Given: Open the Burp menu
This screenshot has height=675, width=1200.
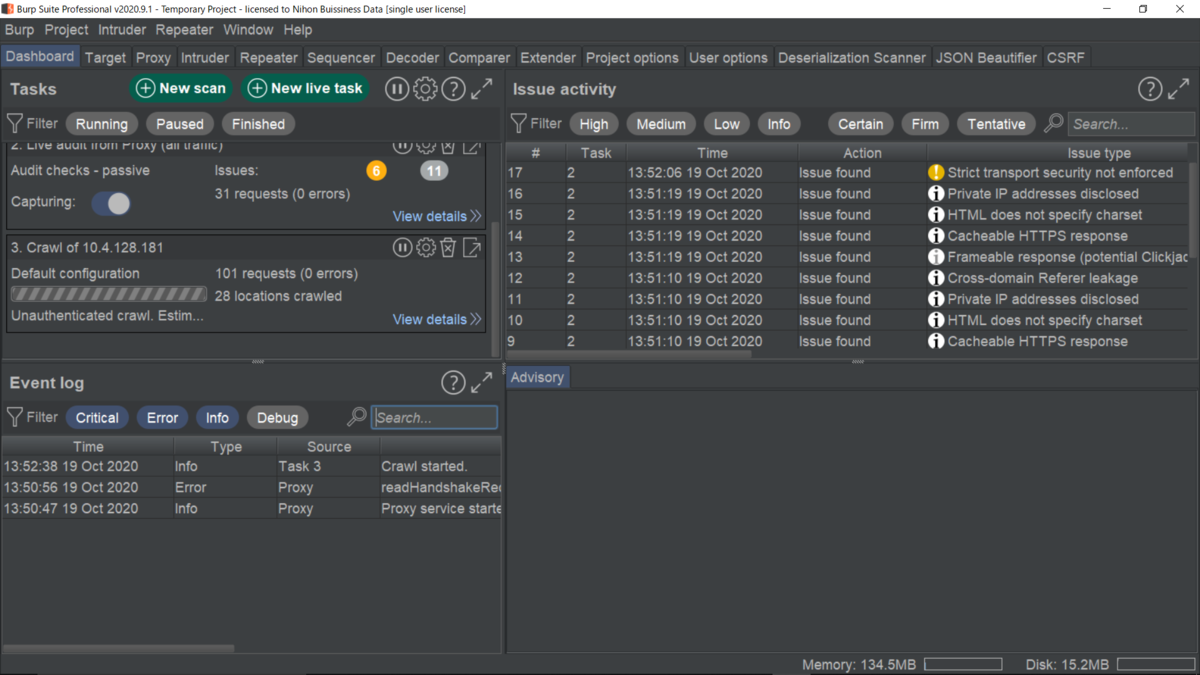Looking at the screenshot, I should (x=19, y=30).
